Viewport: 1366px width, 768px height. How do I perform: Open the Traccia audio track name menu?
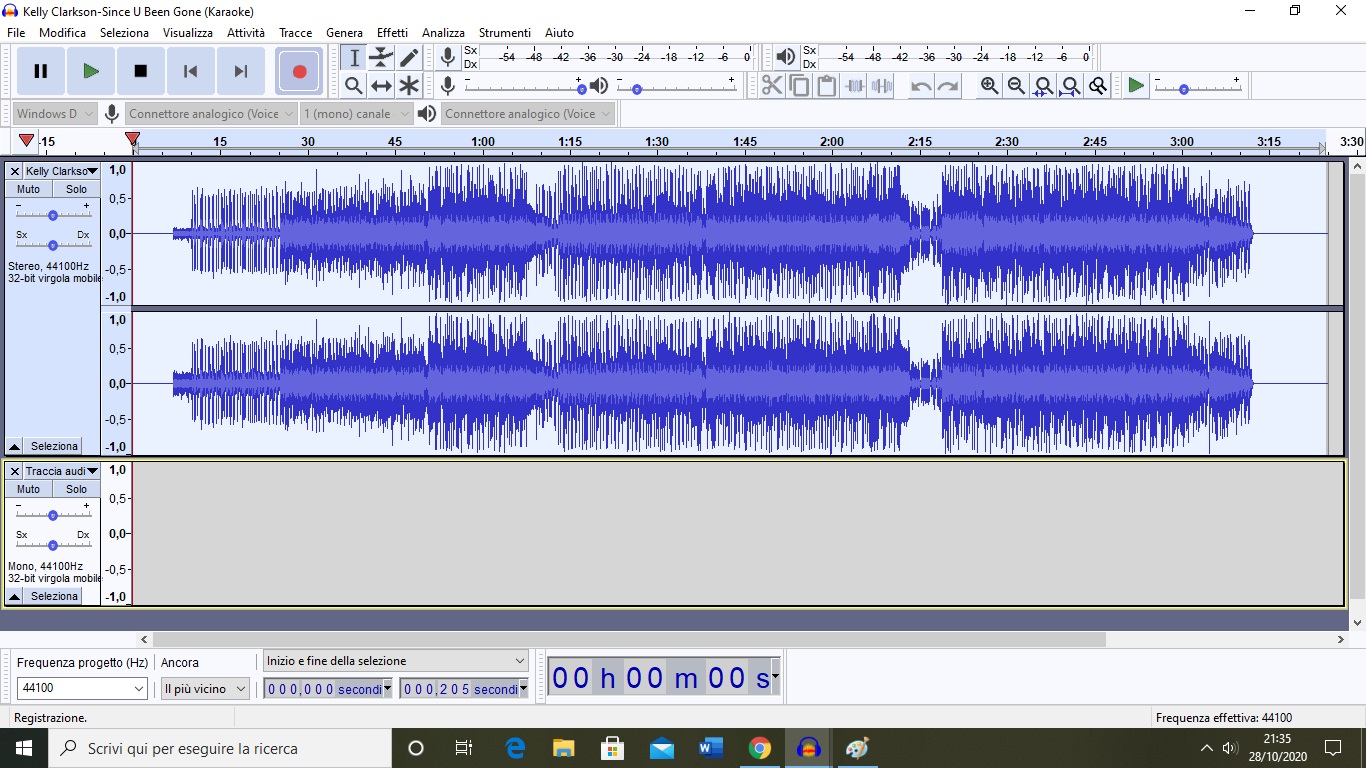pos(61,472)
